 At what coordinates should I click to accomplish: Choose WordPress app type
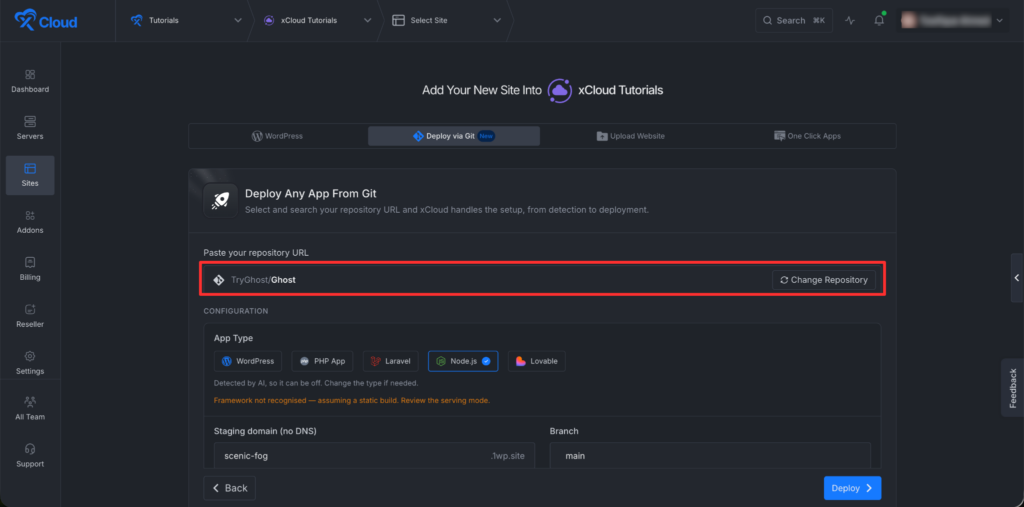click(248, 361)
